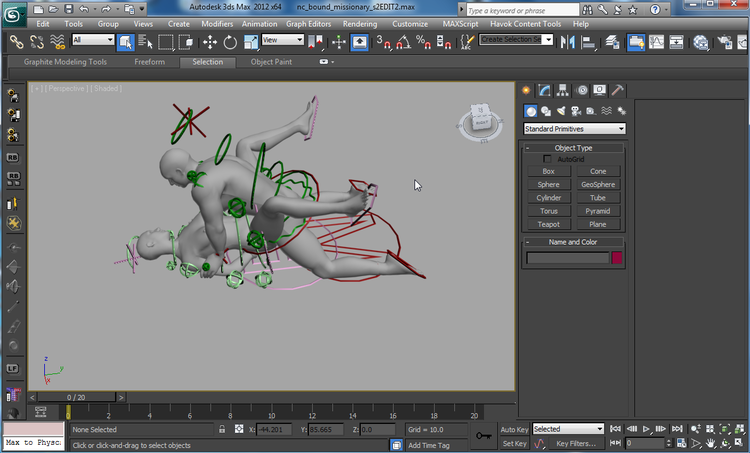Open Edit Named Selection Sets icon
This screenshot has height=453, width=750.
[467, 42]
